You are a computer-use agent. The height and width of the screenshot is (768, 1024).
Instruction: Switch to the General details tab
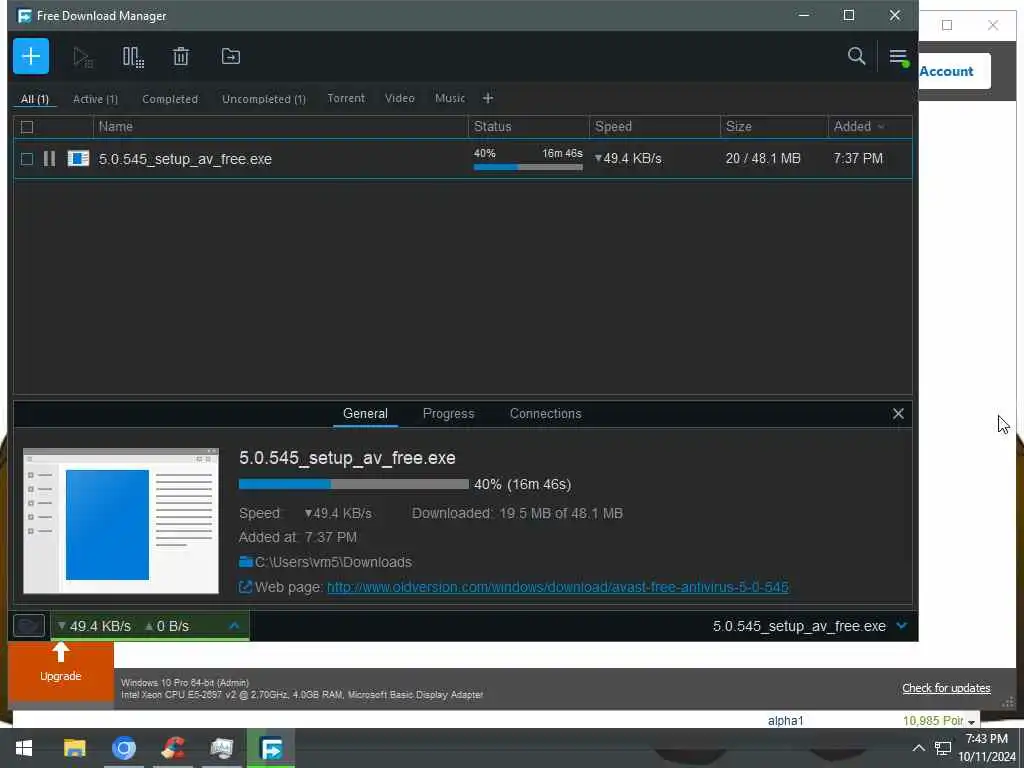point(365,413)
